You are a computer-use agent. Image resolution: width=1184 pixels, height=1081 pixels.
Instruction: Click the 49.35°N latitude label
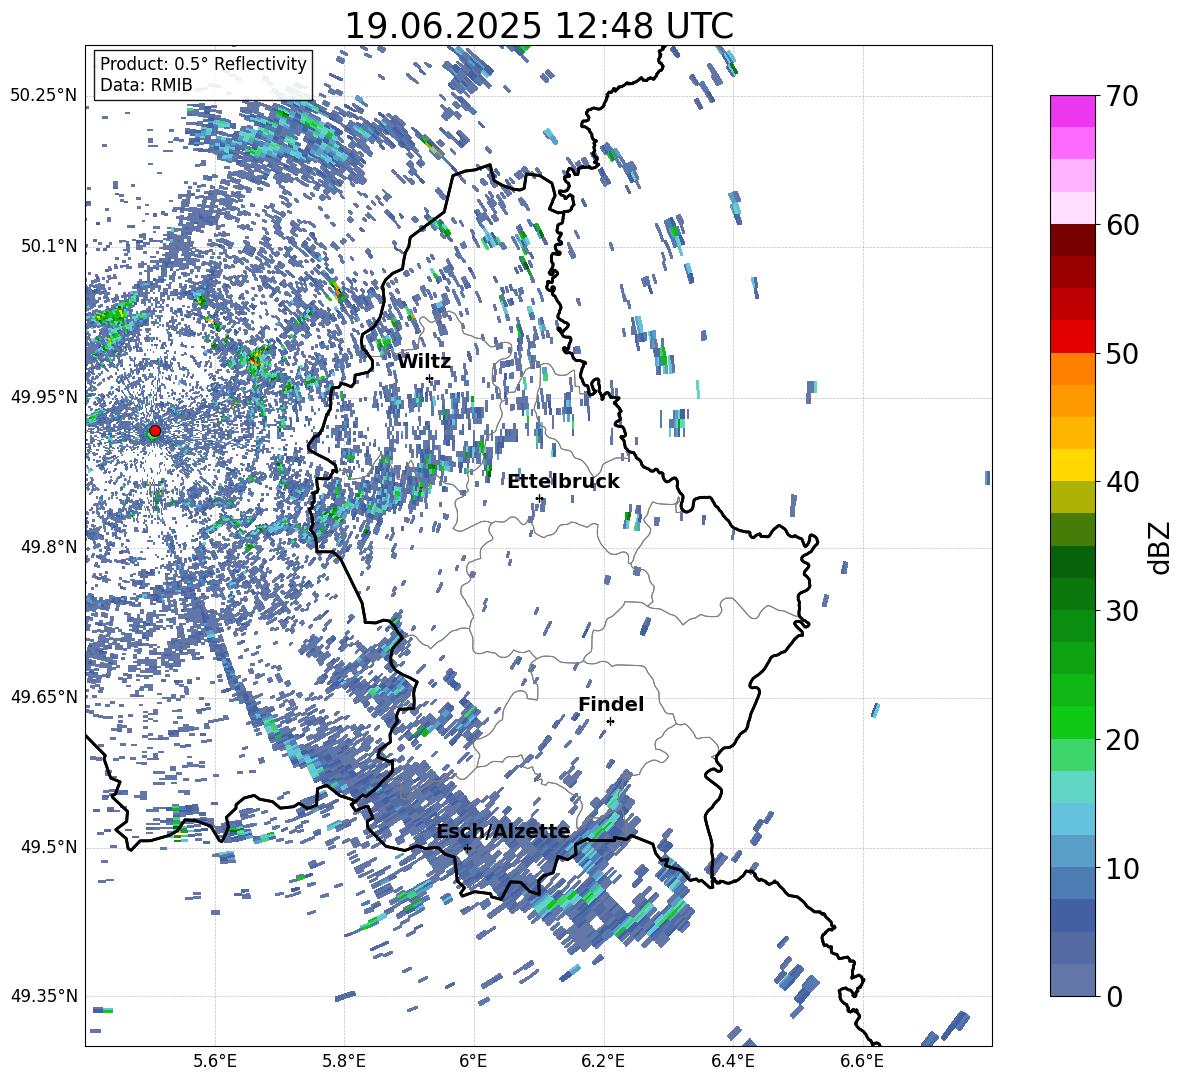tap(44, 996)
